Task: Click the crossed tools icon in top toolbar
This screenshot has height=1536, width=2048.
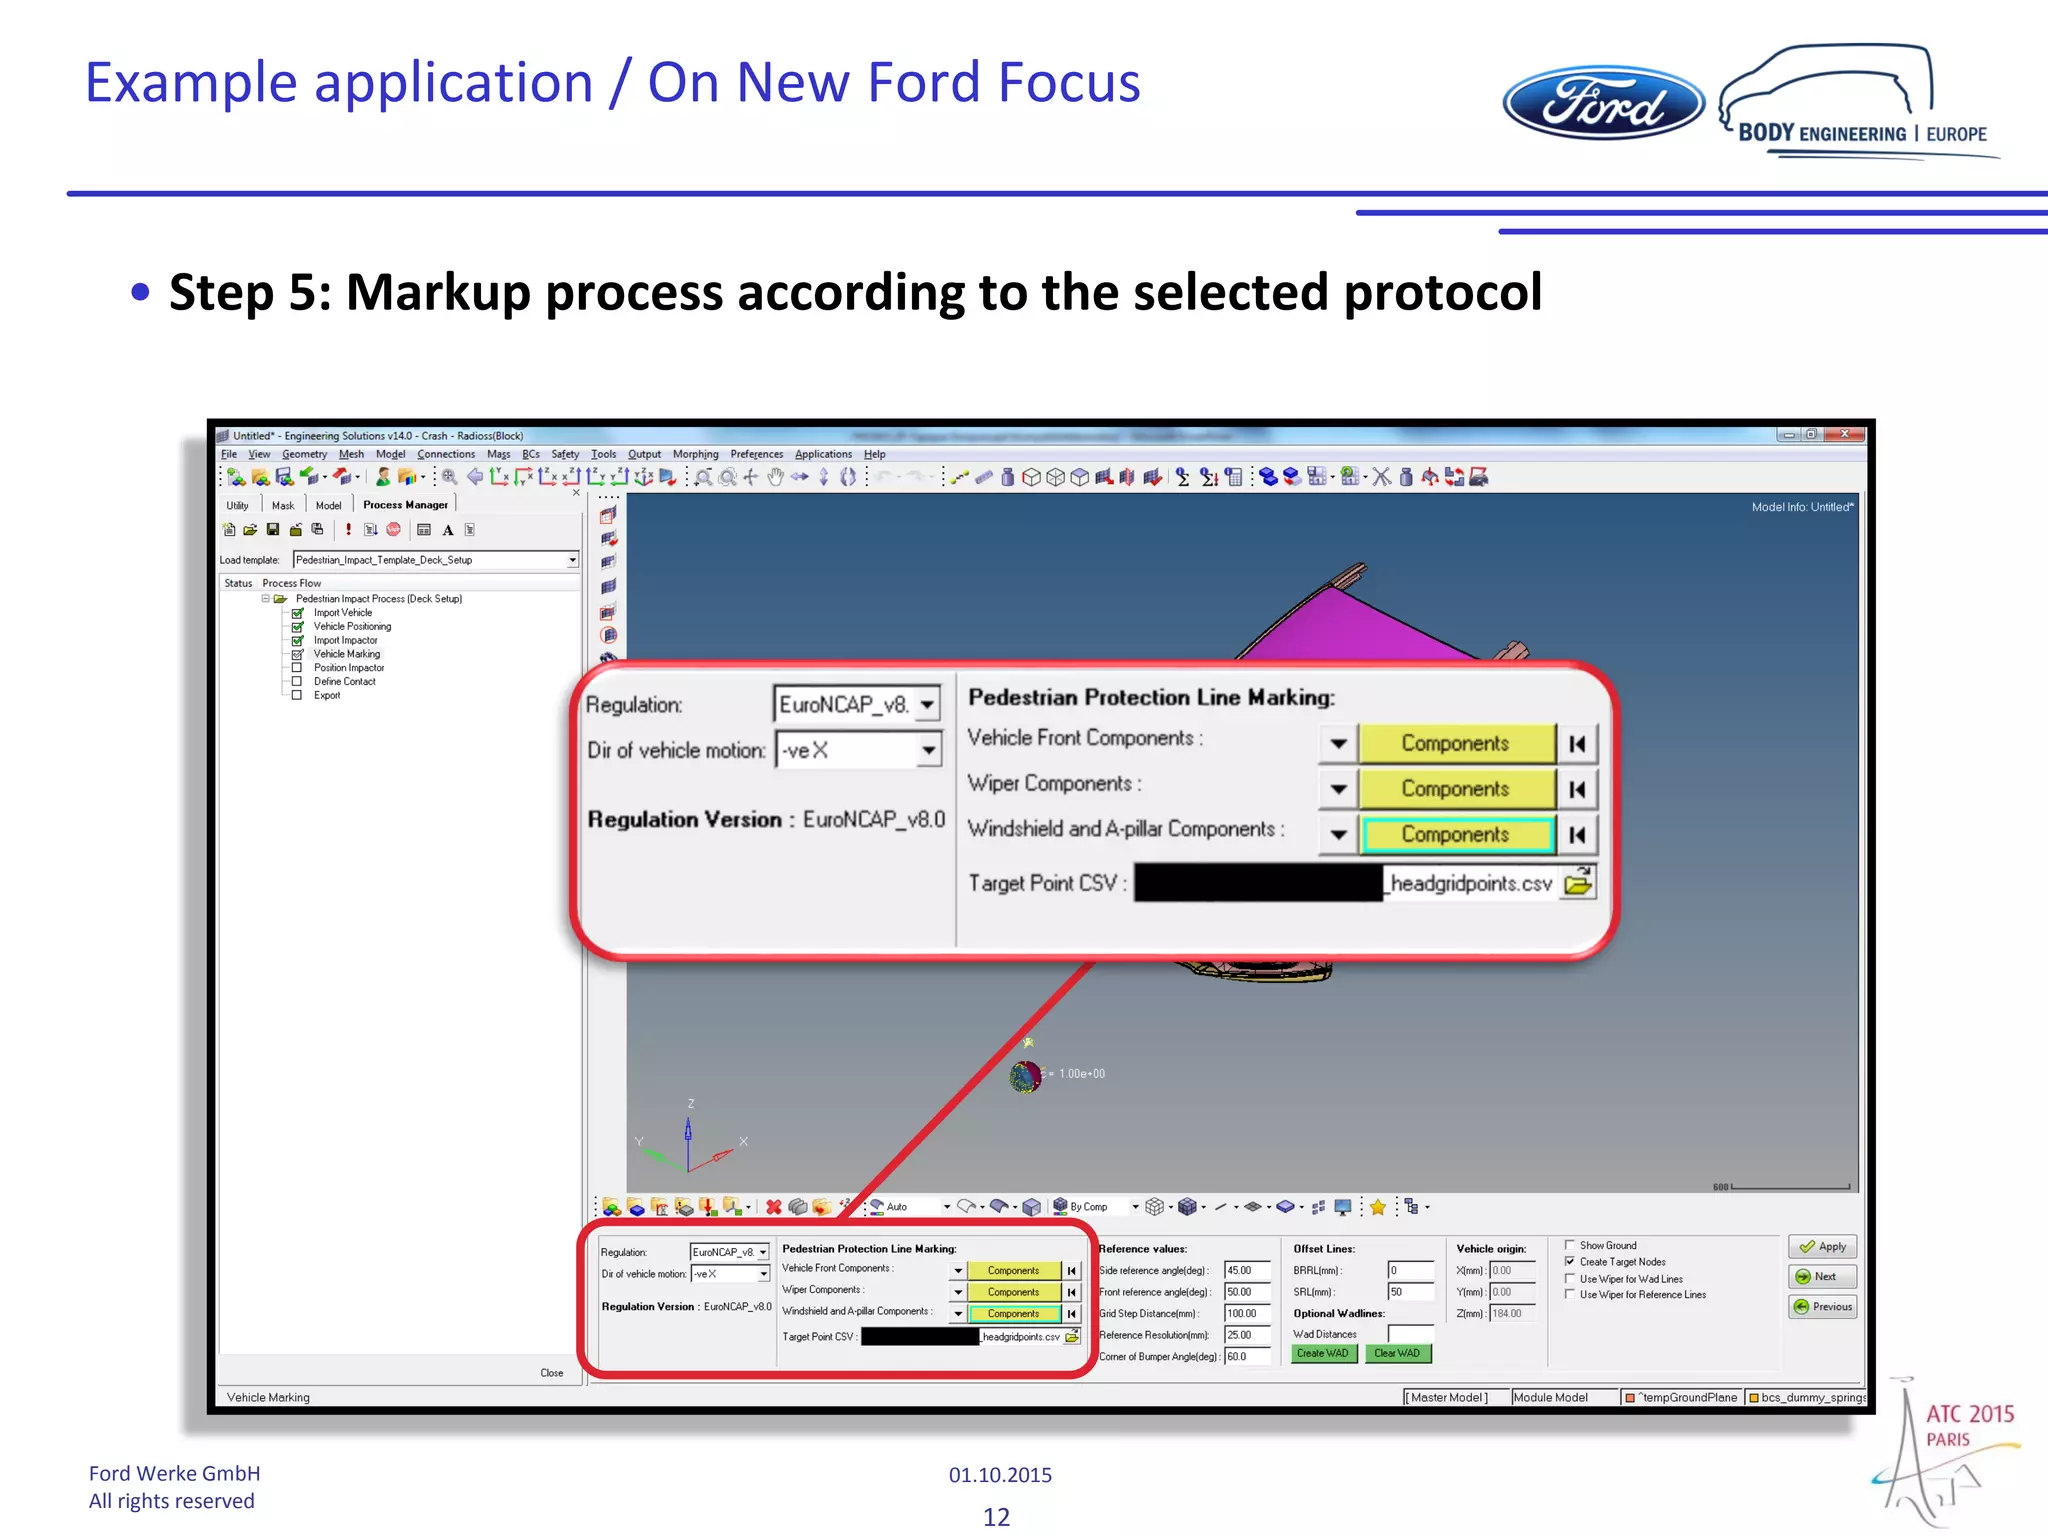Action: click(1381, 477)
